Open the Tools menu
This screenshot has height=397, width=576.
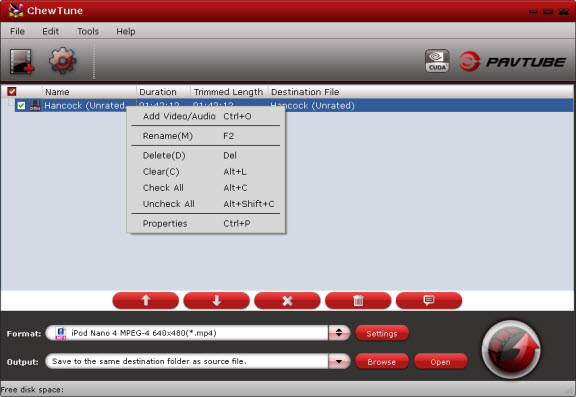[88, 32]
